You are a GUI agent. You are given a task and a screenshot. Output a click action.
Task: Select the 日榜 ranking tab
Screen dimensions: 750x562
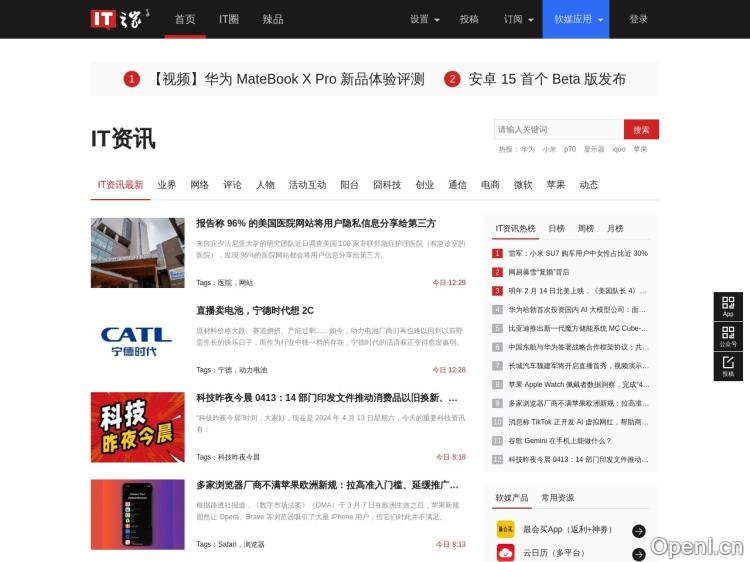tap(556, 229)
